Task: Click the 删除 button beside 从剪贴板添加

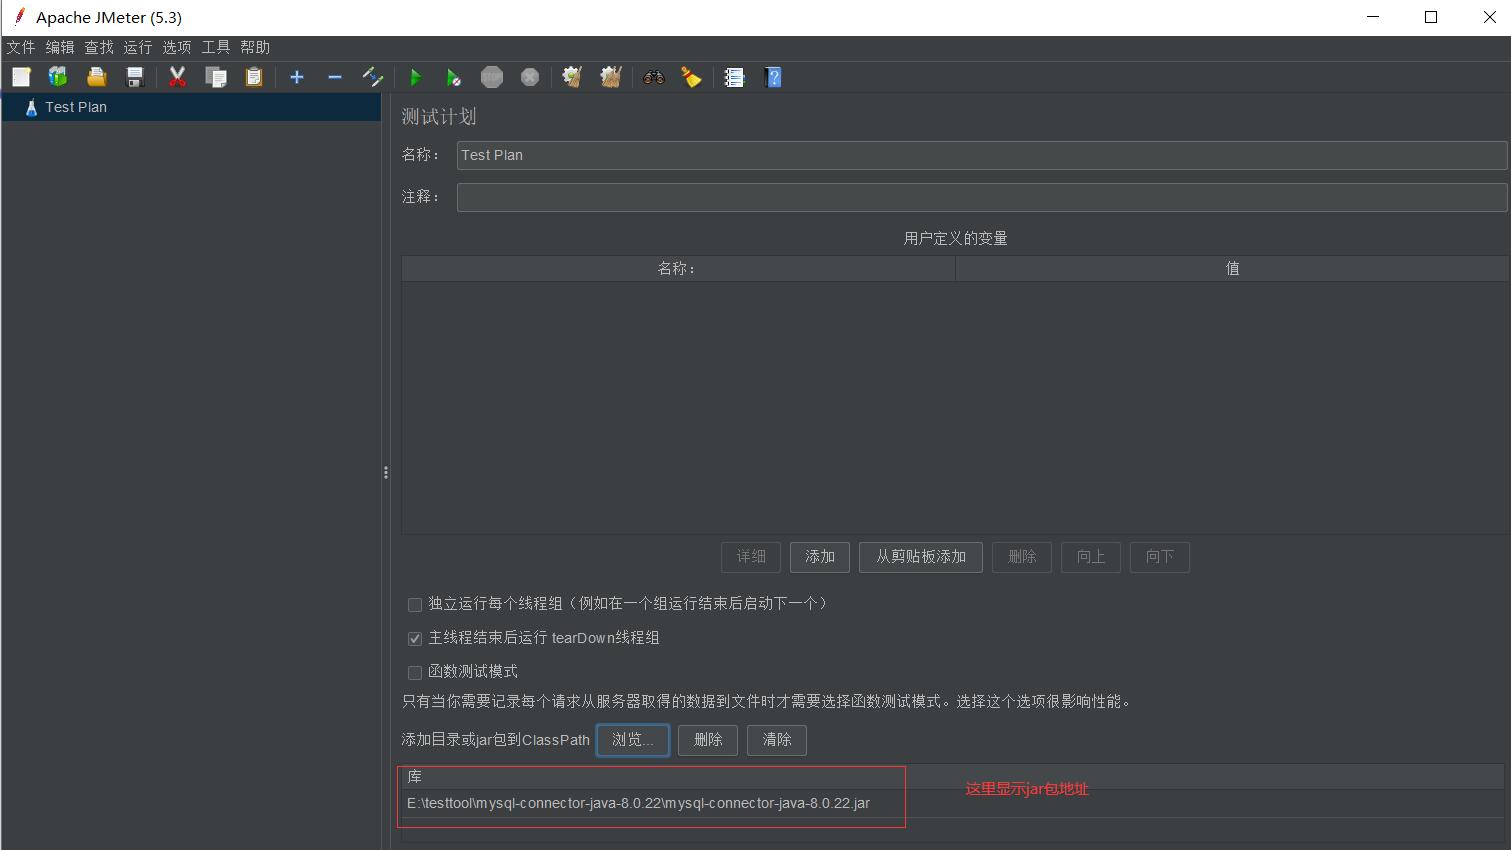Action: (x=1022, y=557)
